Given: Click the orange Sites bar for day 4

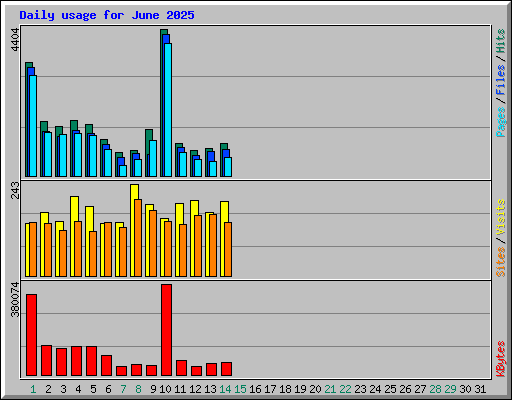Looking at the screenshot, I should coord(78,249).
